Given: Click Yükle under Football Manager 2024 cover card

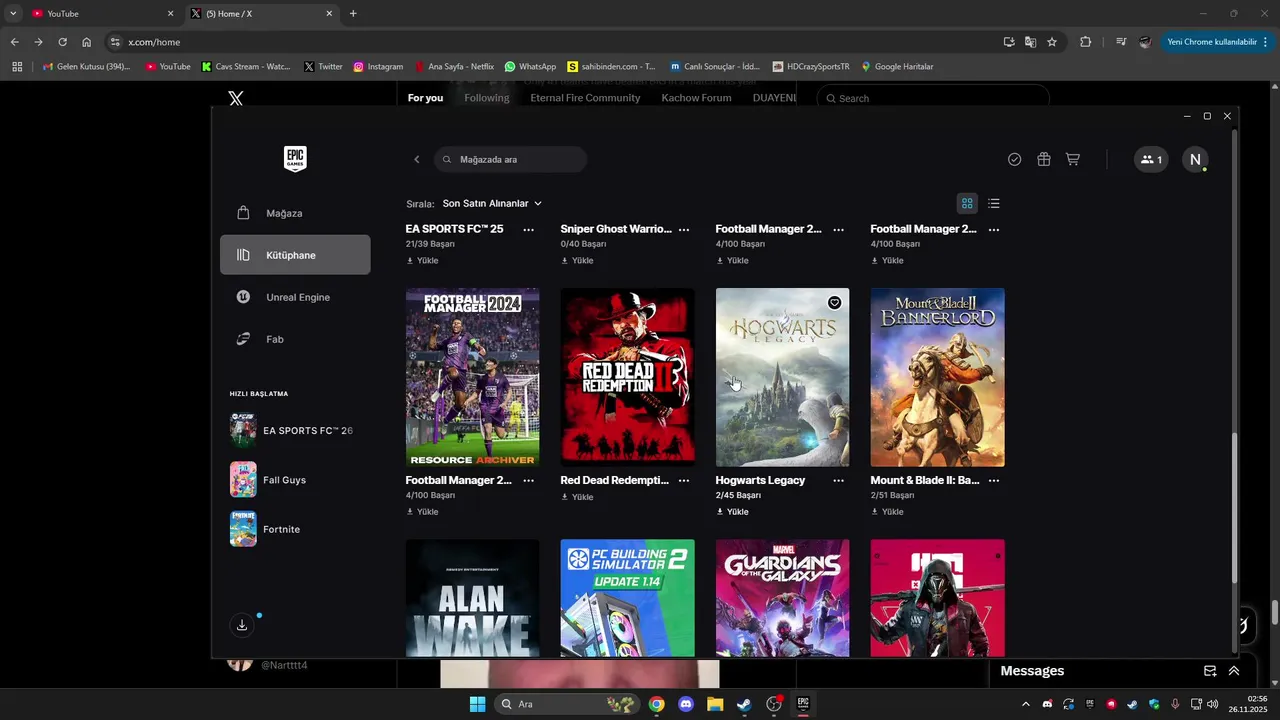Looking at the screenshot, I should (422, 511).
